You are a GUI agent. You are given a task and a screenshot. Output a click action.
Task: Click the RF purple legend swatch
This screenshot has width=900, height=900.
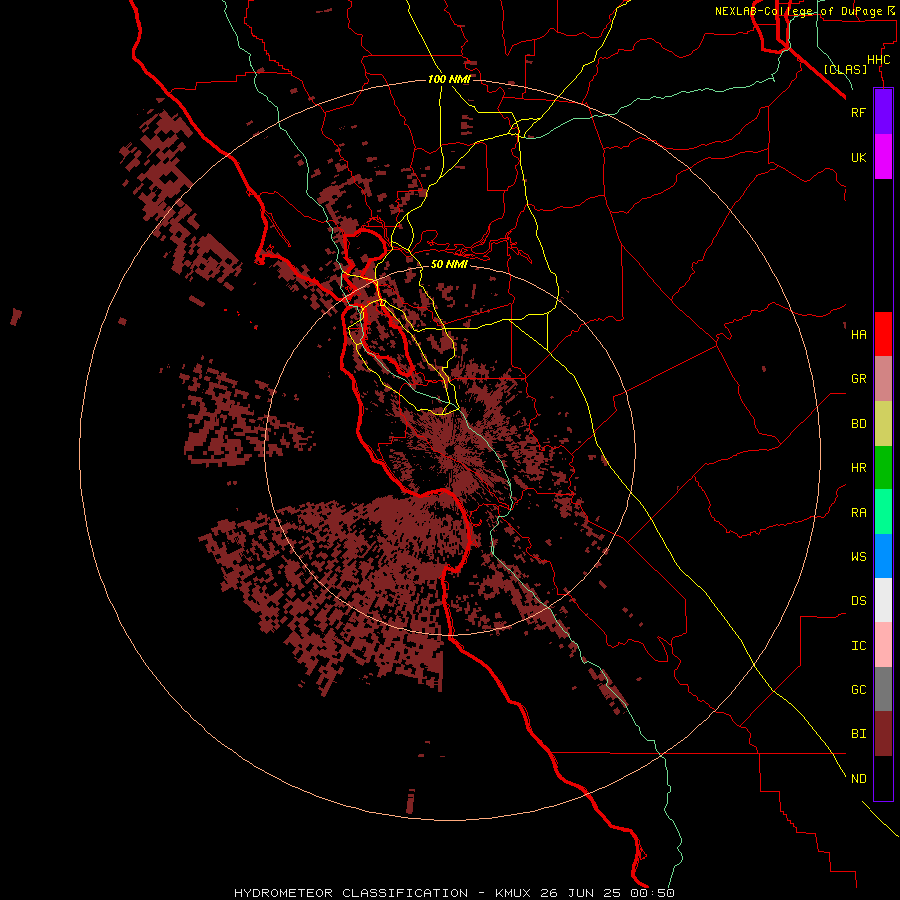pos(883,111)
